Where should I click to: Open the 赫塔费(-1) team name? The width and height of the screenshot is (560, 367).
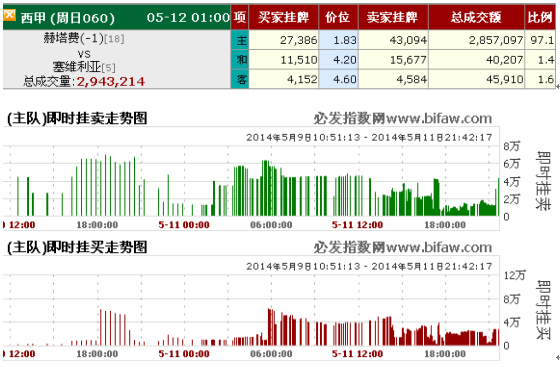73,38
